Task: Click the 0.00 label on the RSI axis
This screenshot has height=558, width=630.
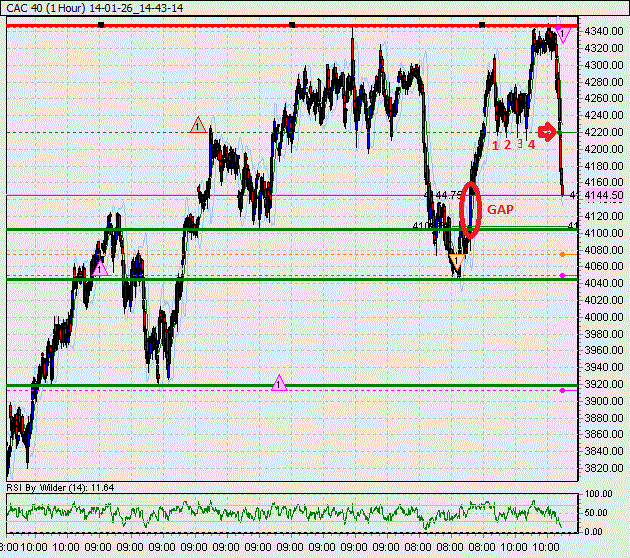Action: click(x=593, y=531)
